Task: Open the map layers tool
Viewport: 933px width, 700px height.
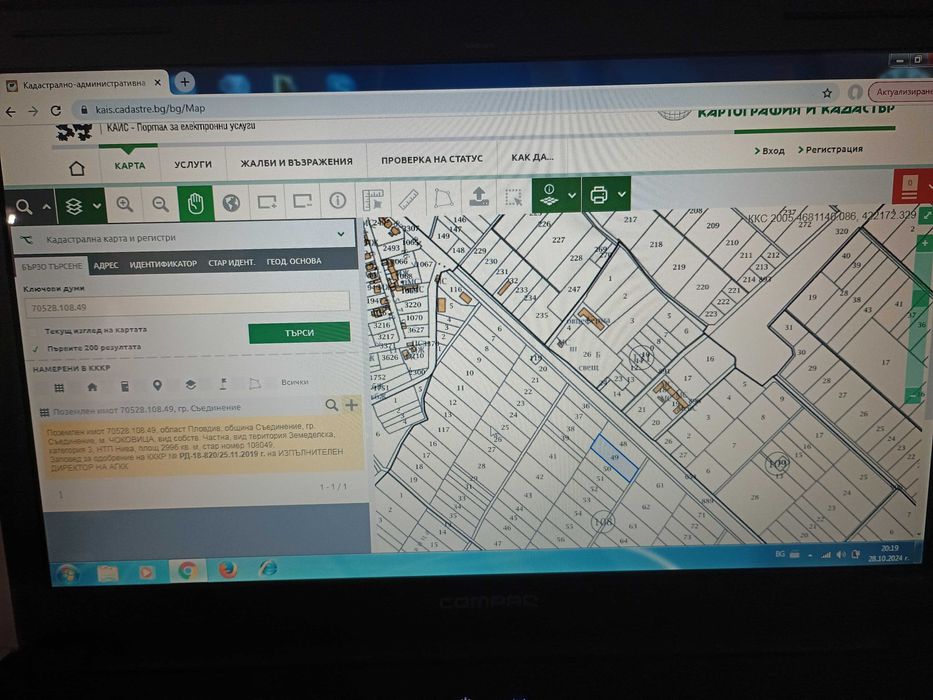Action: (x=74, y=207)
